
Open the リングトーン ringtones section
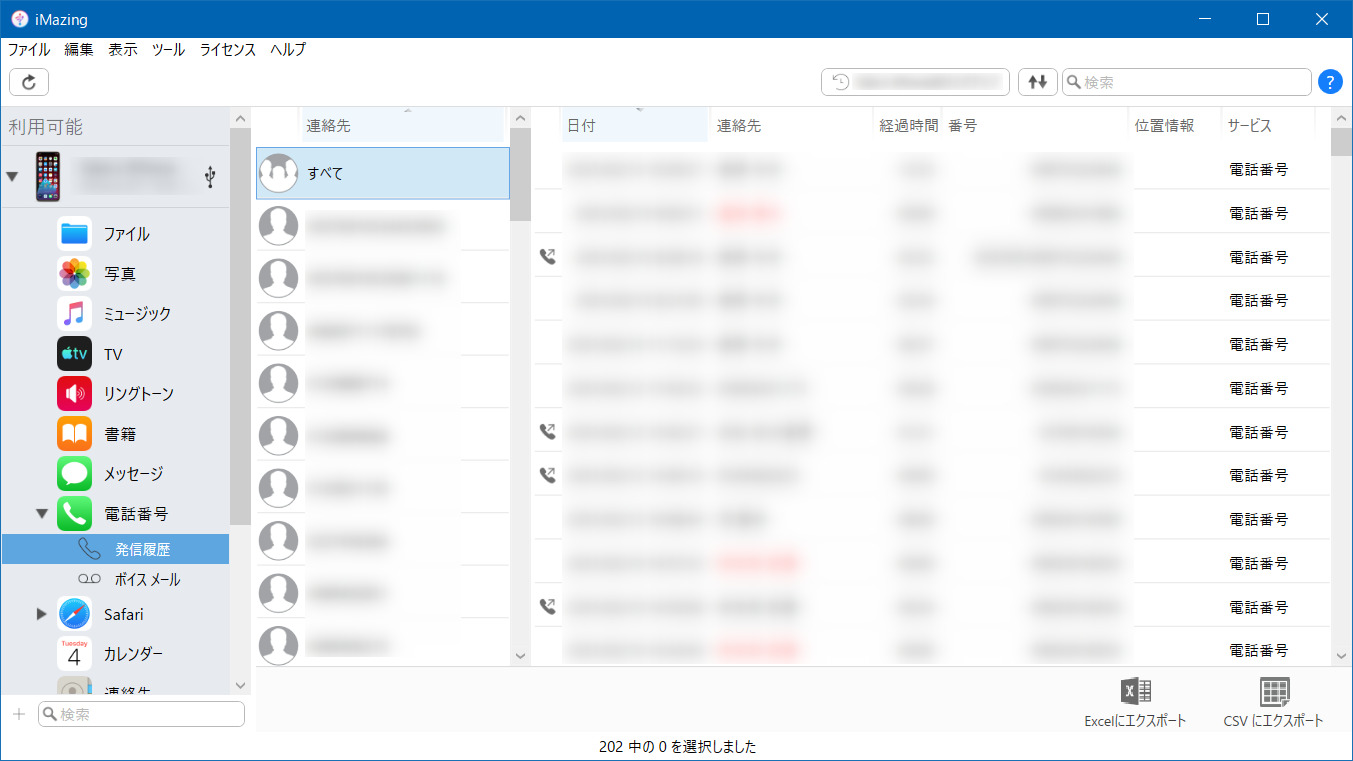point(75,394)
